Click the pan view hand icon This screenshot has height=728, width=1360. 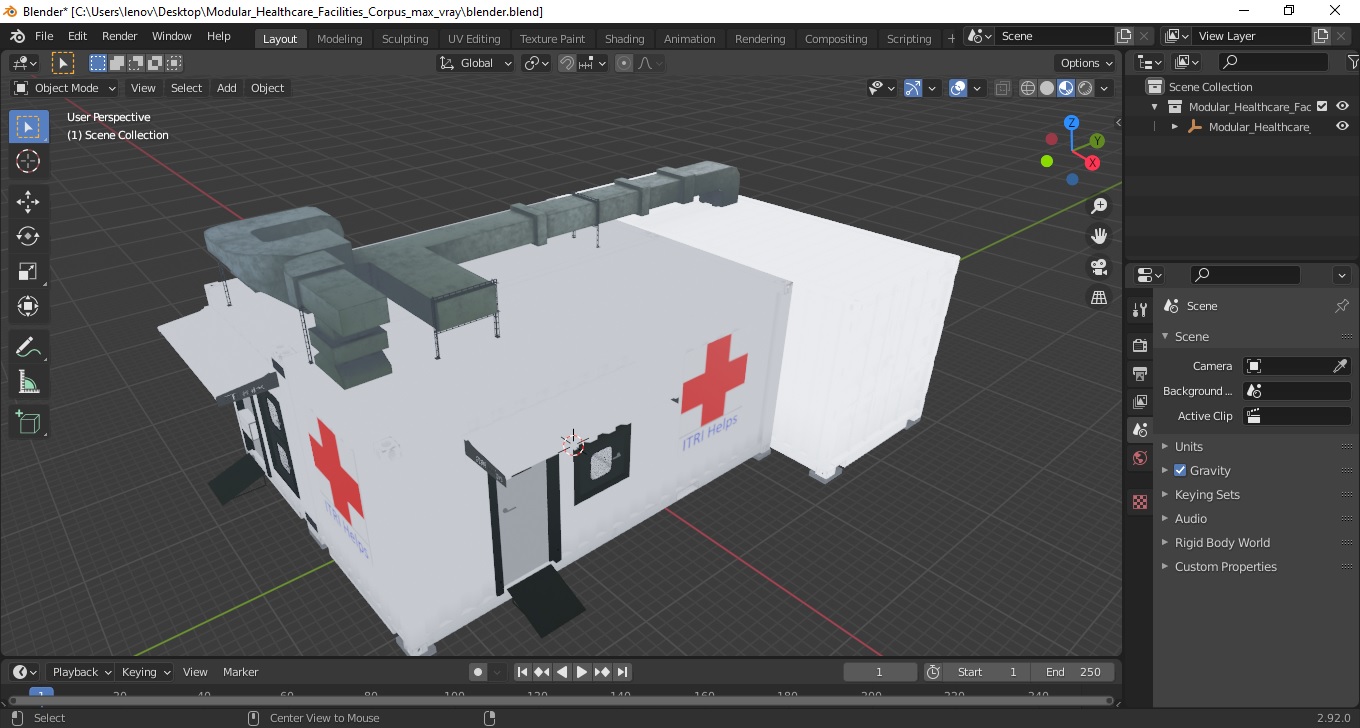1099,237
